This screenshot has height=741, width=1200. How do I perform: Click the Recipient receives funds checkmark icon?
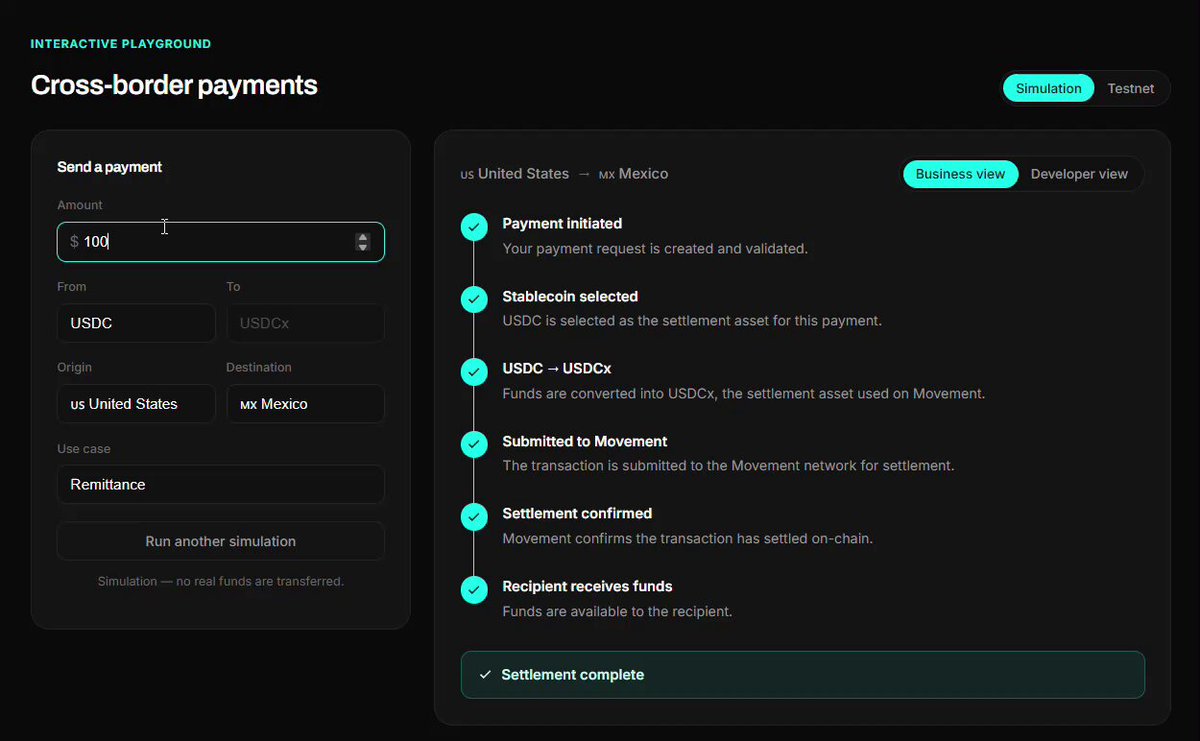click(x=474, y=590)
